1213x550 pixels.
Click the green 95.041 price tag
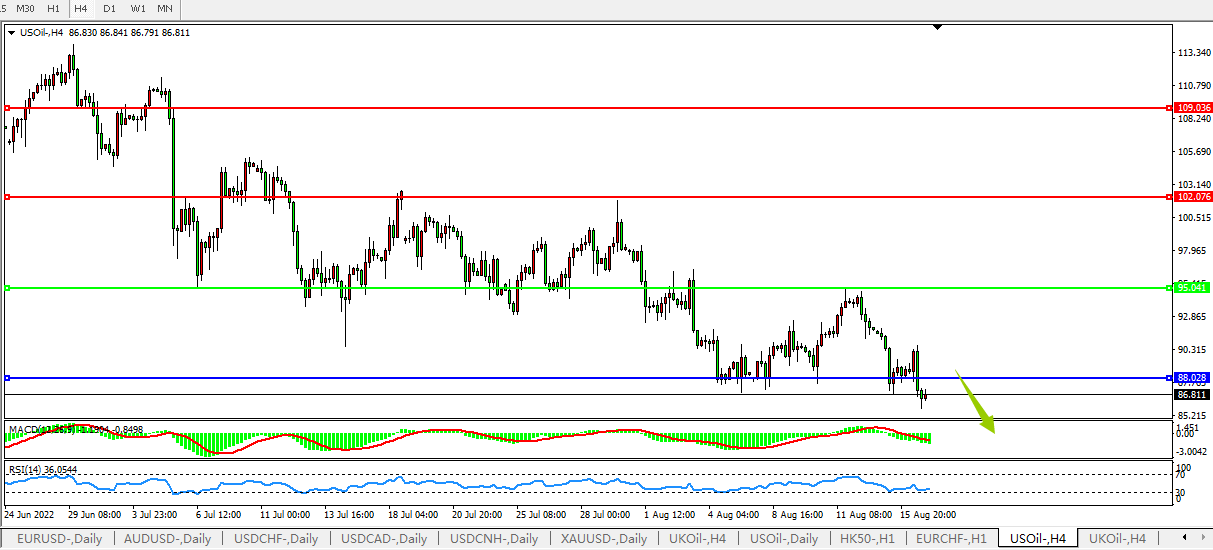pyautogui.click(x=1192, y=288)
